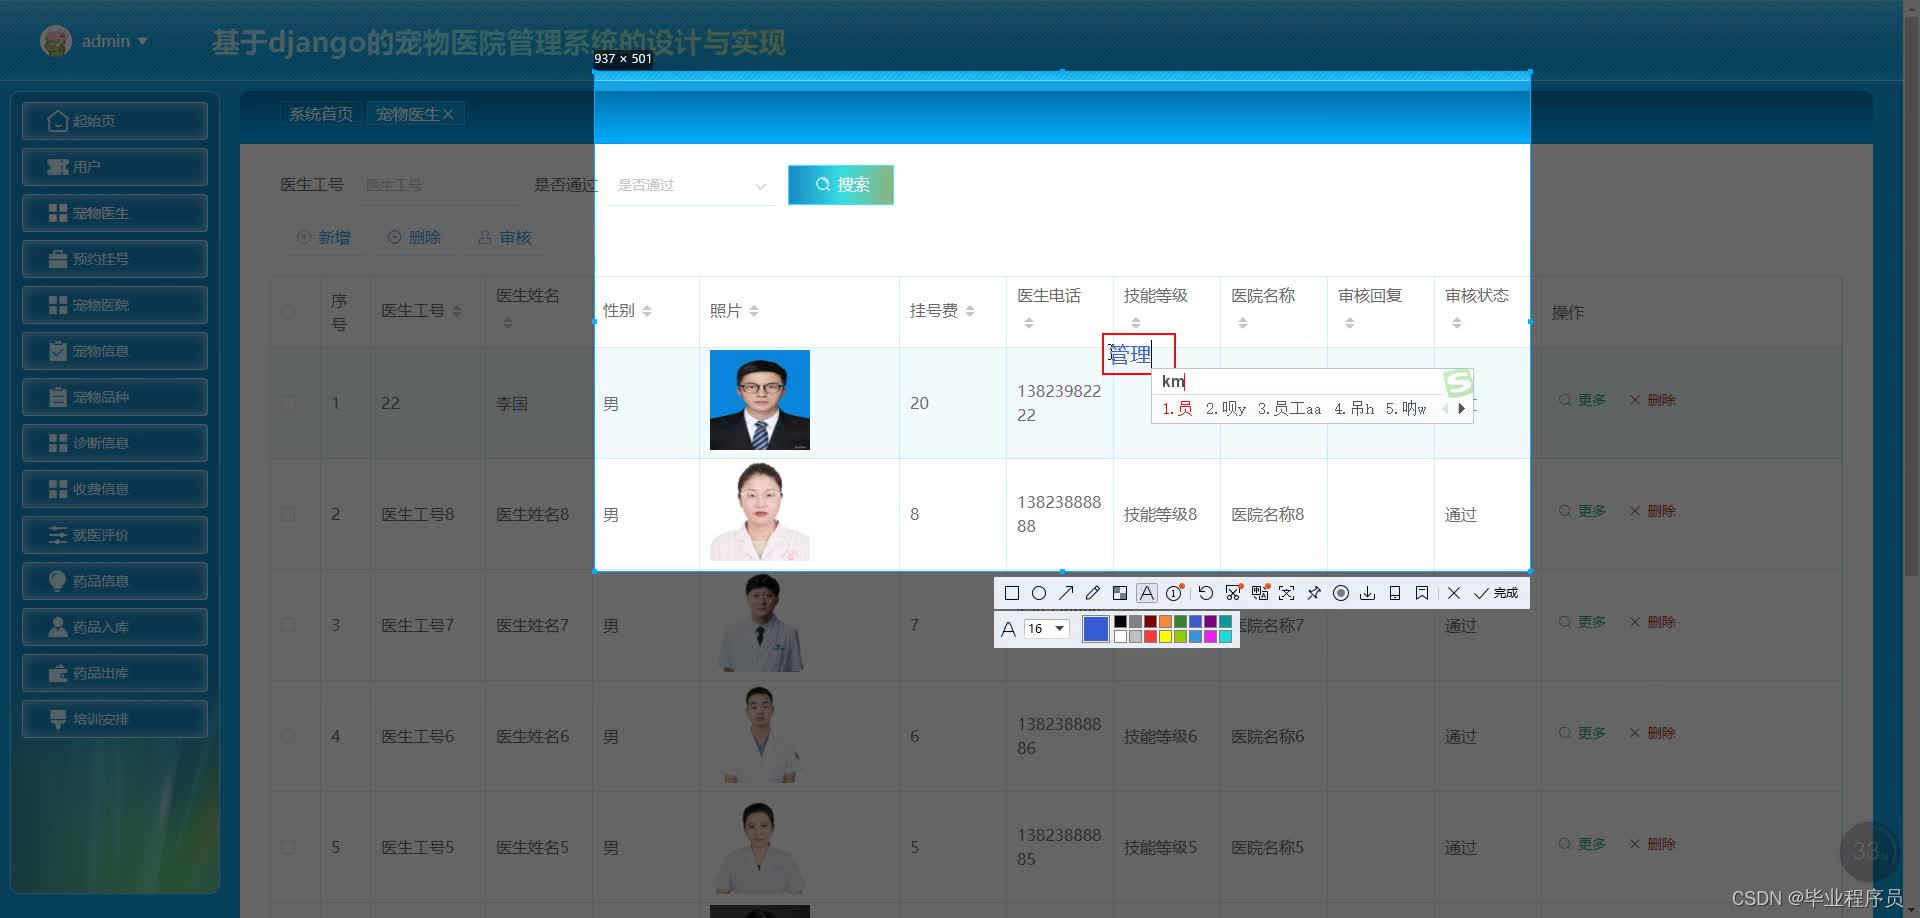
Task: Click 更多 for row 医生工号8
Action: 1583,511
